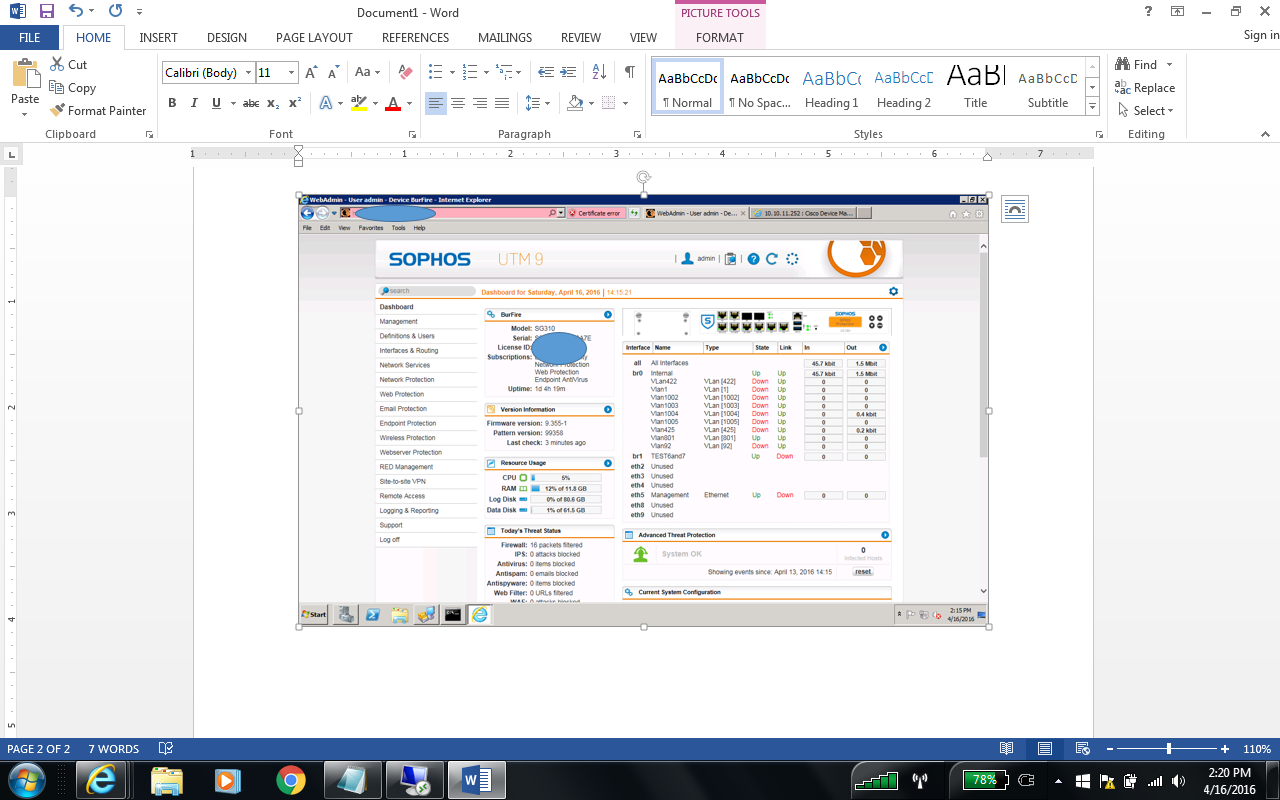The height and width of the screenshot is (800, 1280).
Task: Click the Windows Start orb
Action: [25, 780]
